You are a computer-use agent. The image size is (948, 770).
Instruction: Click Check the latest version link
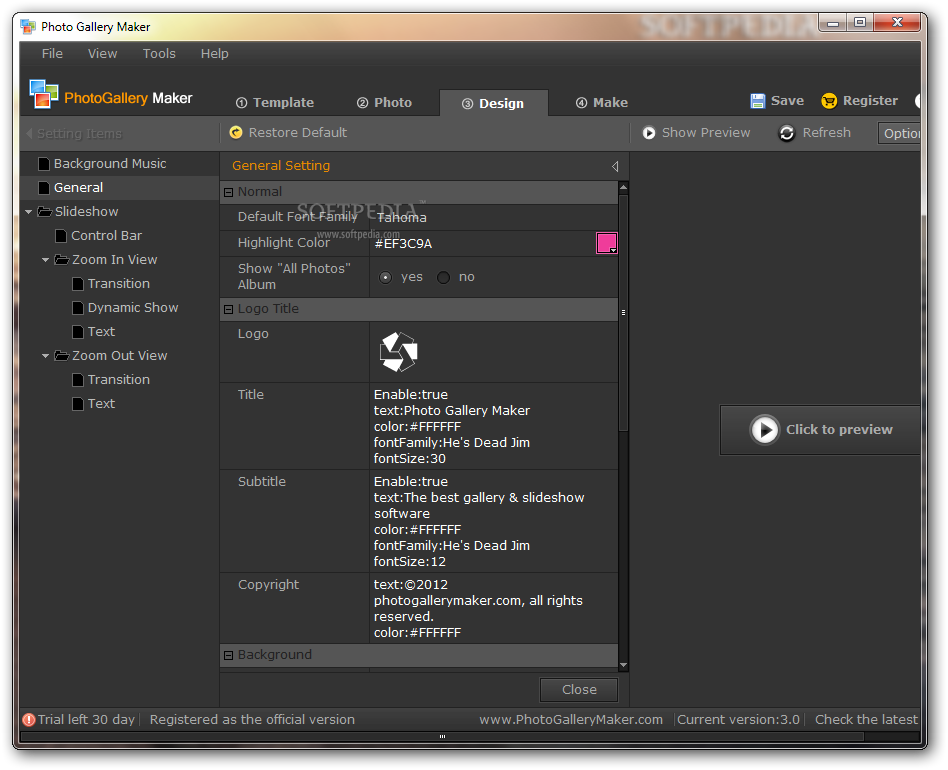click(x=866, y=720)
